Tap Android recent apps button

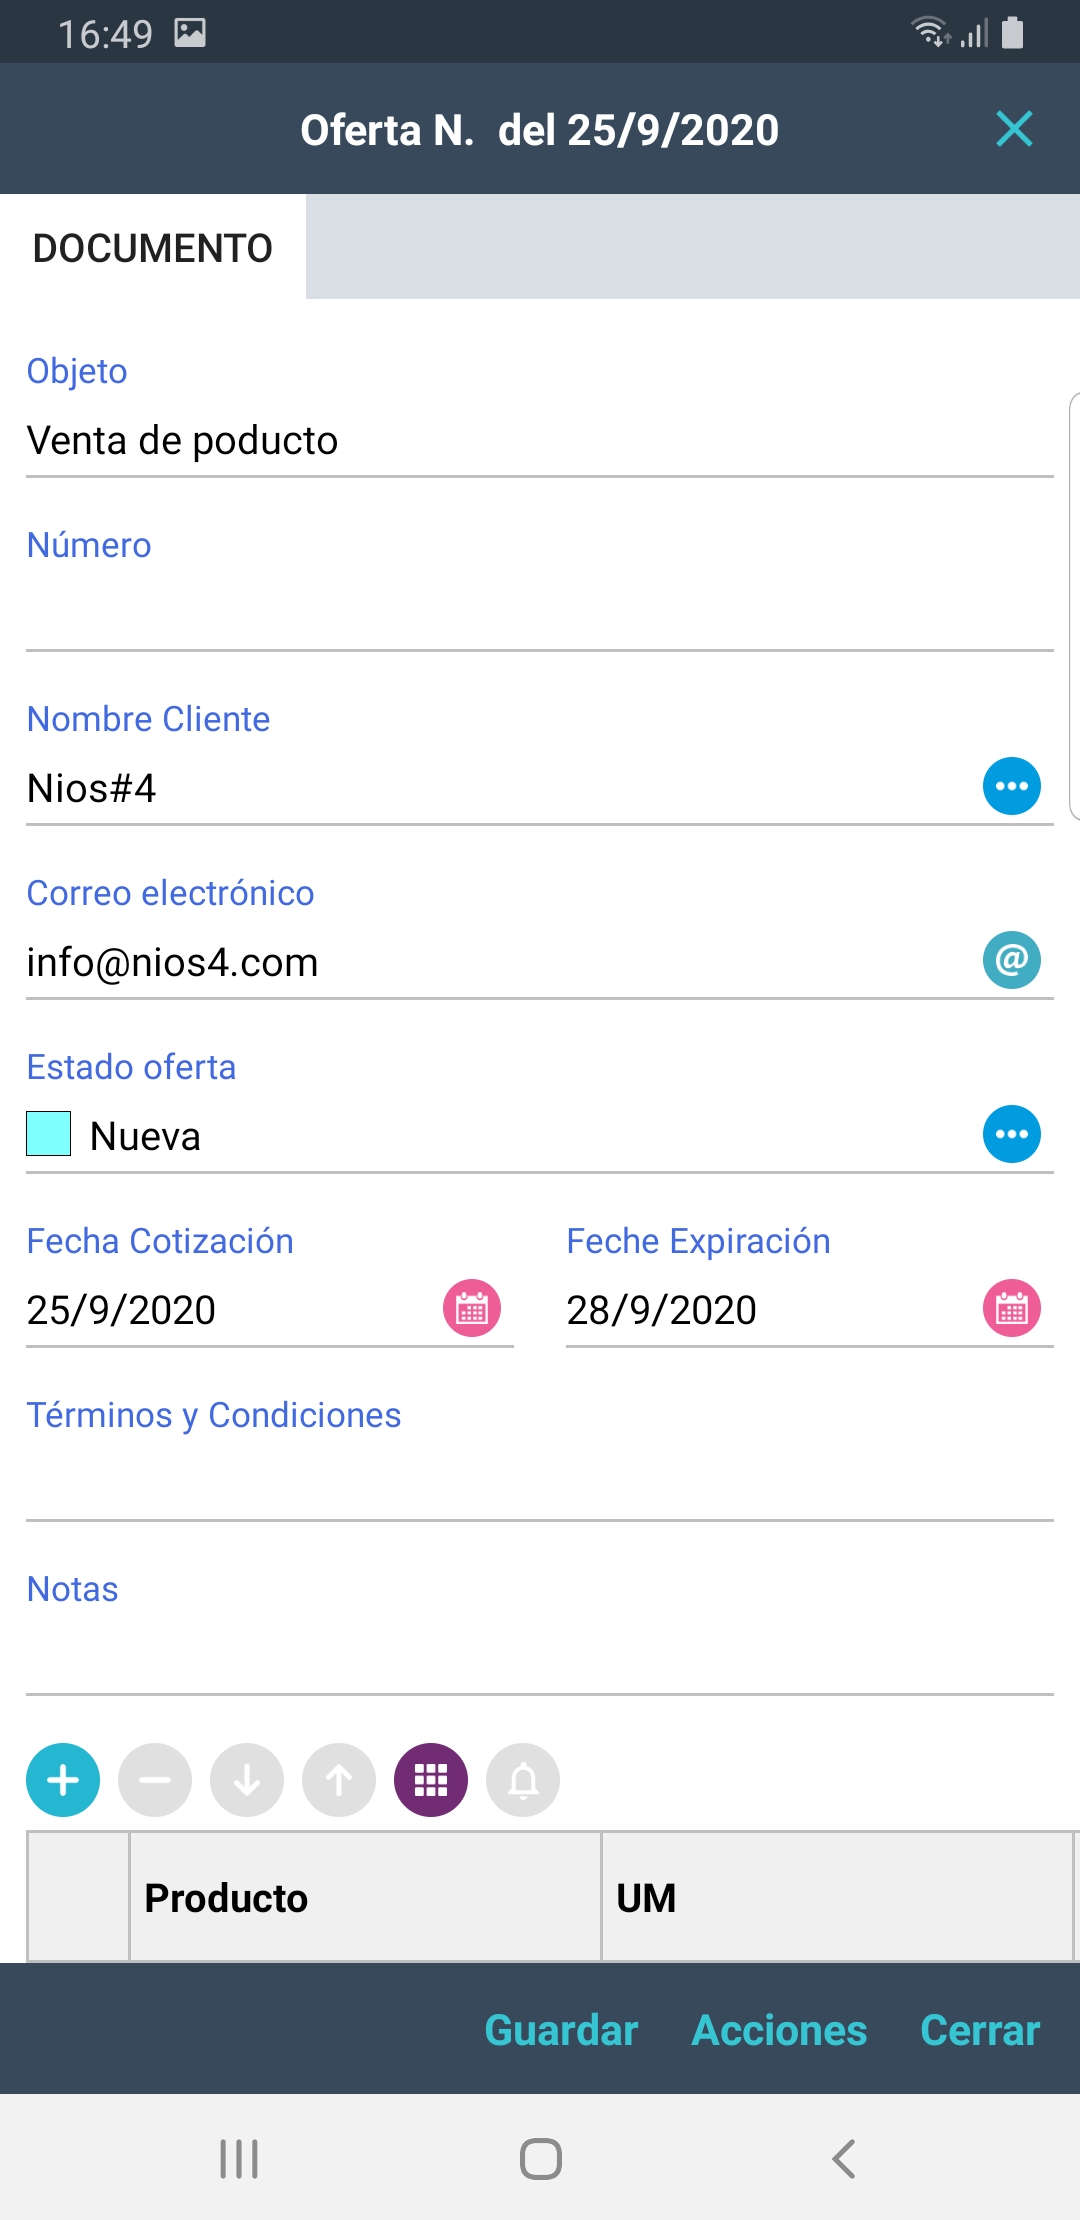[239, 2159]
